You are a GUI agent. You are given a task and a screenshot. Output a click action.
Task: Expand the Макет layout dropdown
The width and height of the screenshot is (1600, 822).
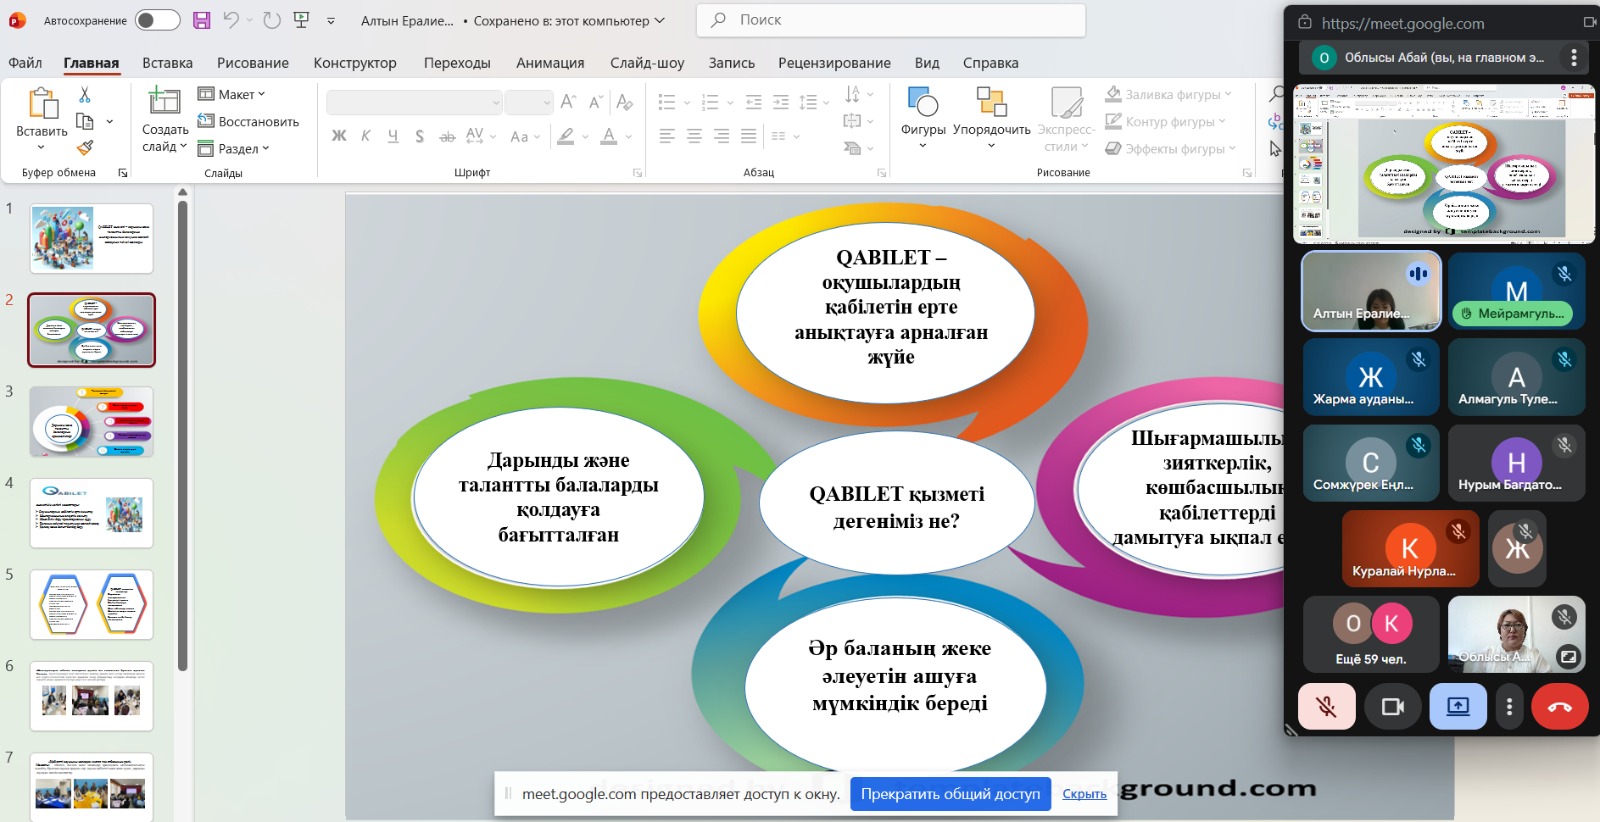pos(232,94)
